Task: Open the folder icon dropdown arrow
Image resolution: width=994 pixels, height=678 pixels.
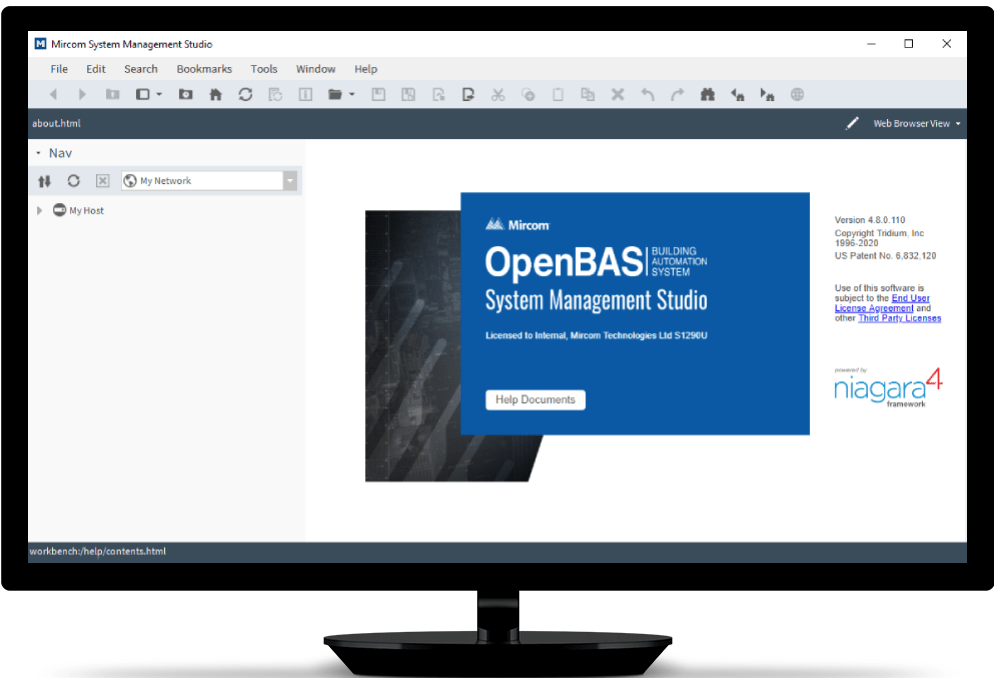Action: pos(352,94)
